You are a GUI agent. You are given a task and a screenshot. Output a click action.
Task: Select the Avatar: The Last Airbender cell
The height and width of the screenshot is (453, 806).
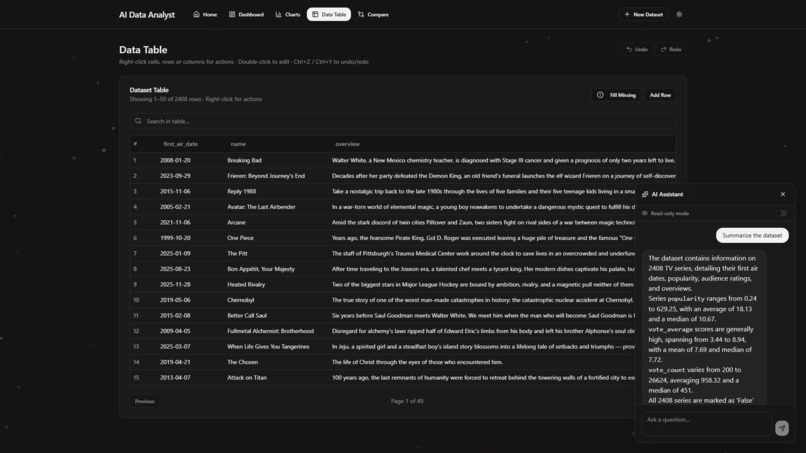(261, 207)
